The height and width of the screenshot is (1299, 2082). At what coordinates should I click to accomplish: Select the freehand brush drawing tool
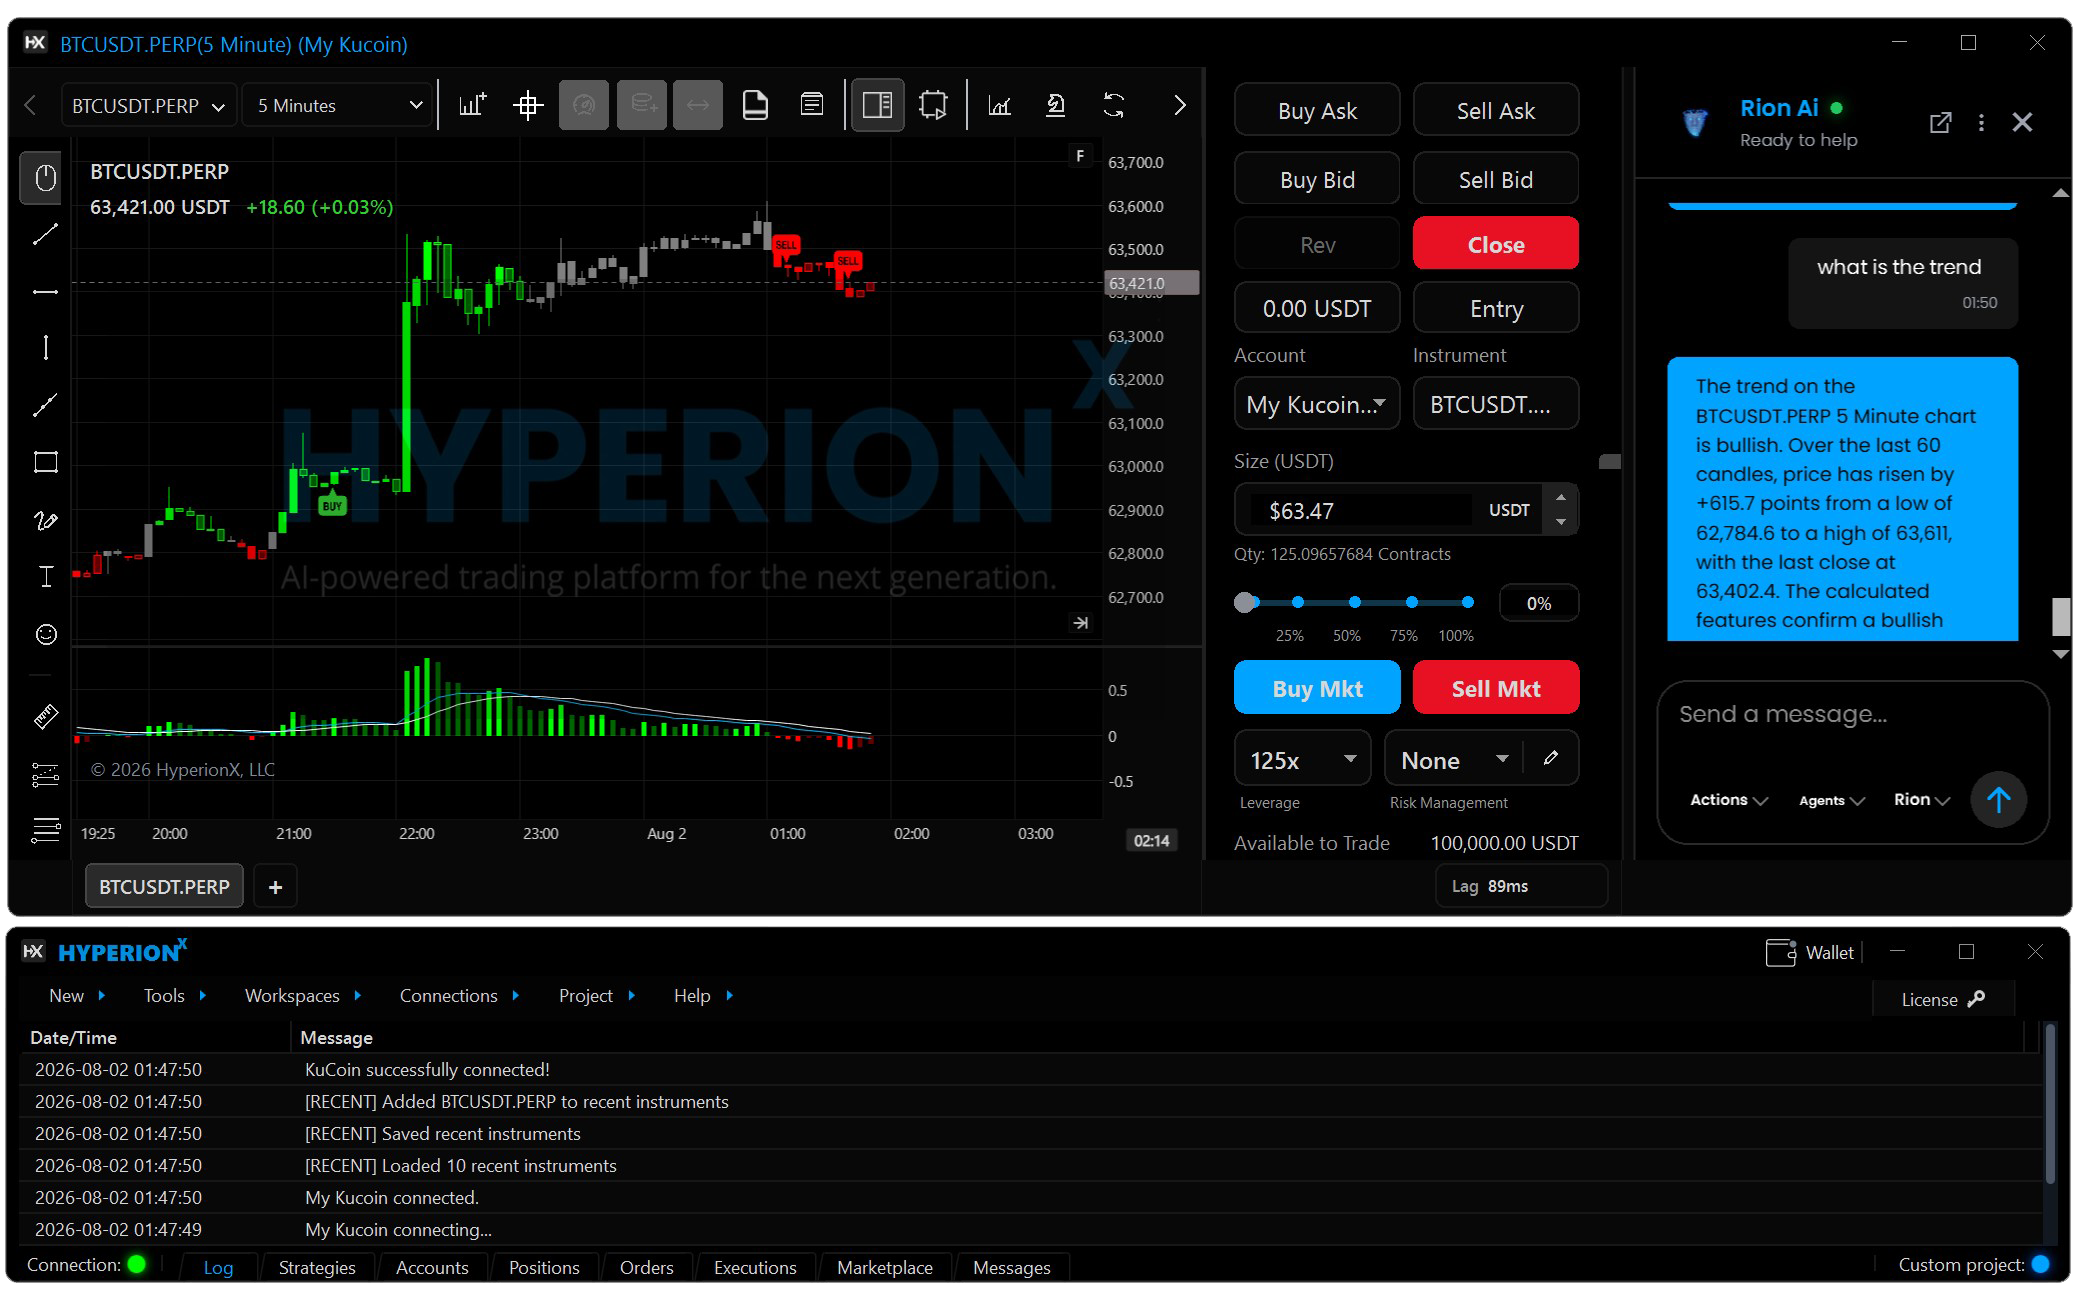(x=45, y=520)
